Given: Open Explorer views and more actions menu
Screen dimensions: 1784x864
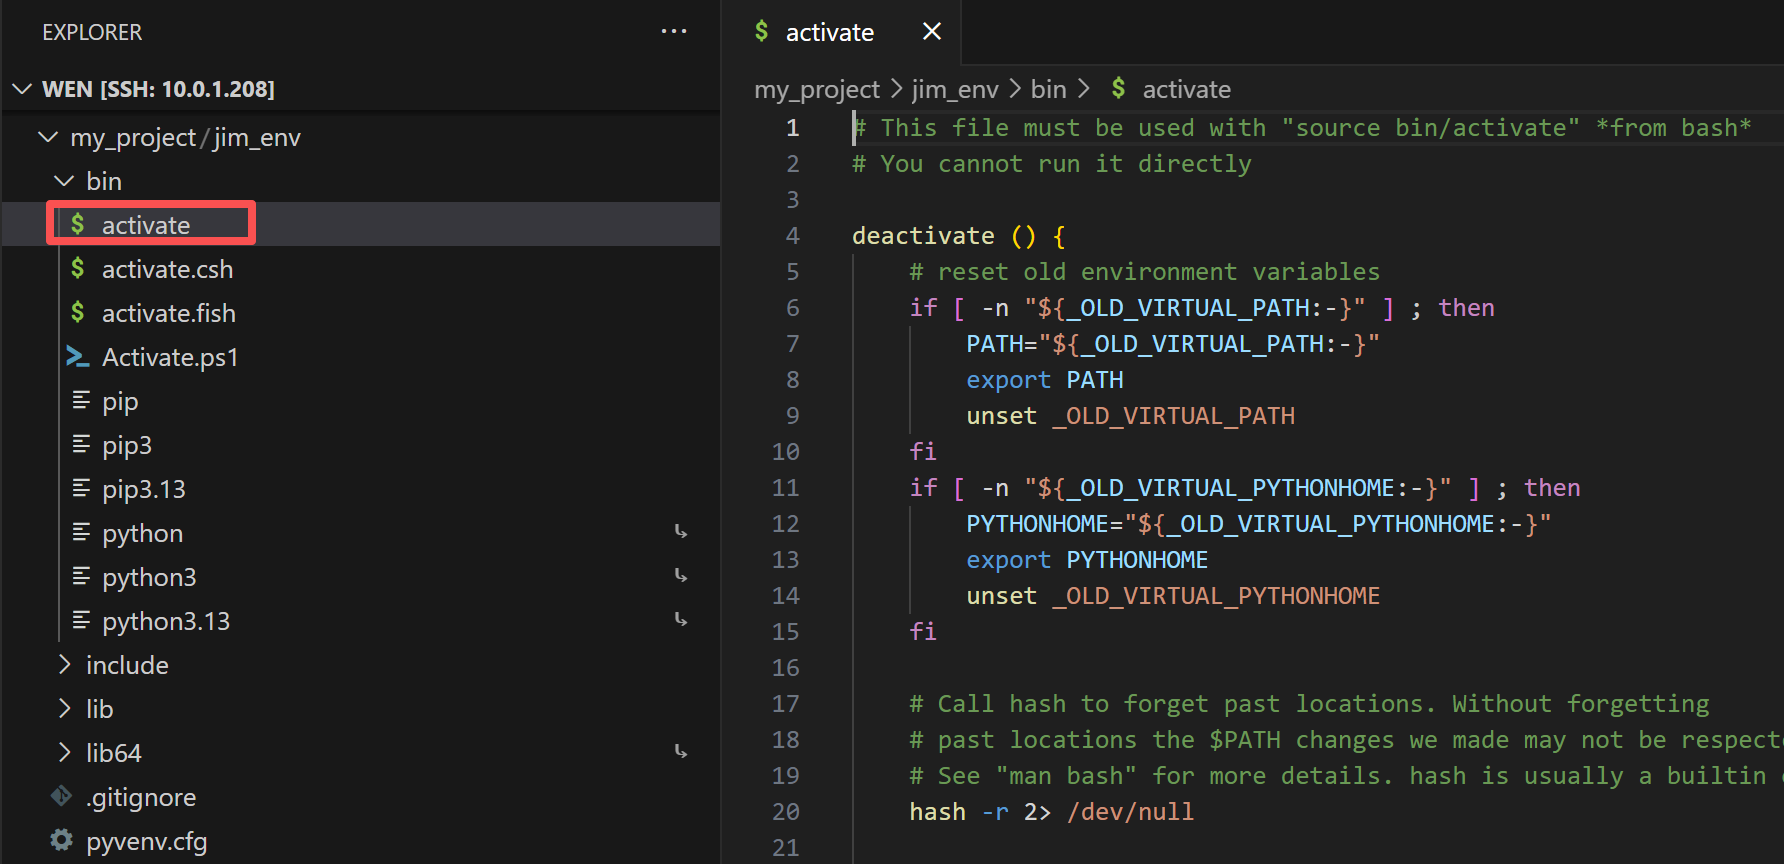Looking at the screenshot, I should click(x=674, y=32).
